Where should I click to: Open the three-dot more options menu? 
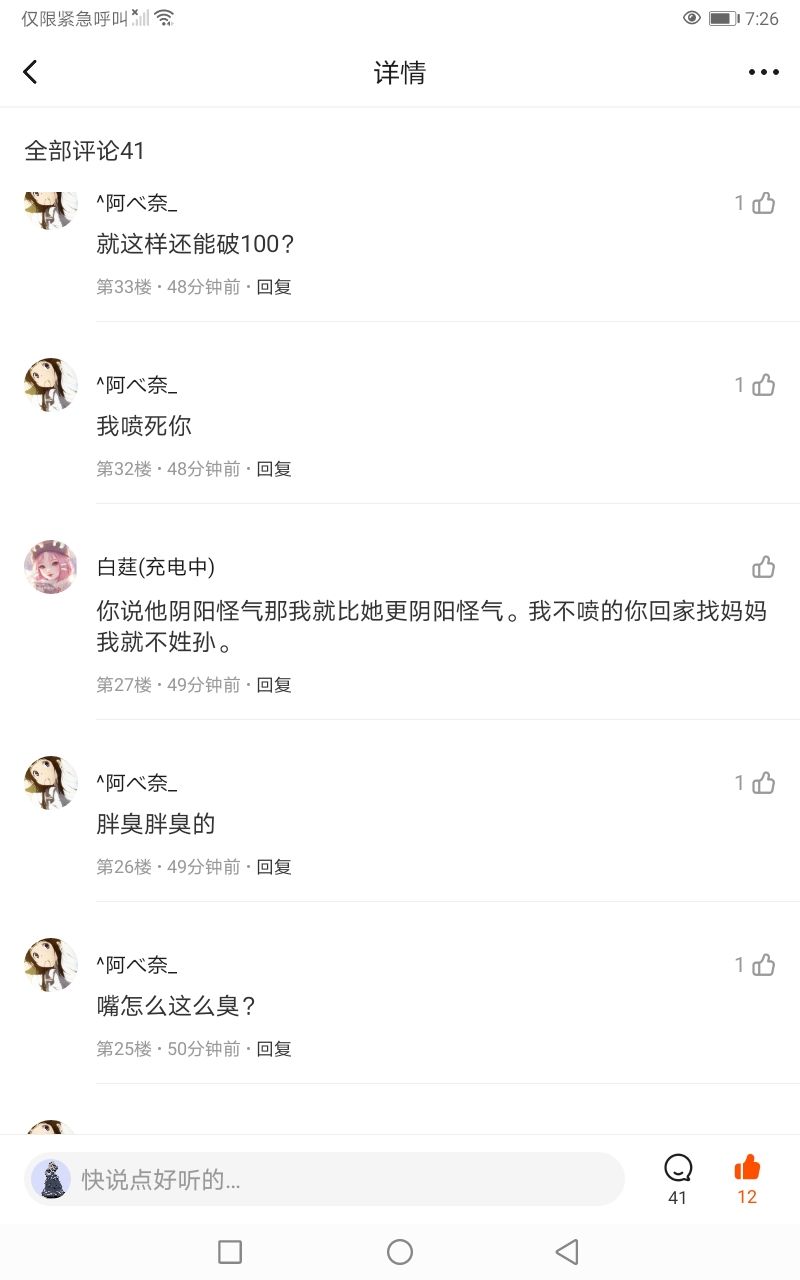click(763, 72)
